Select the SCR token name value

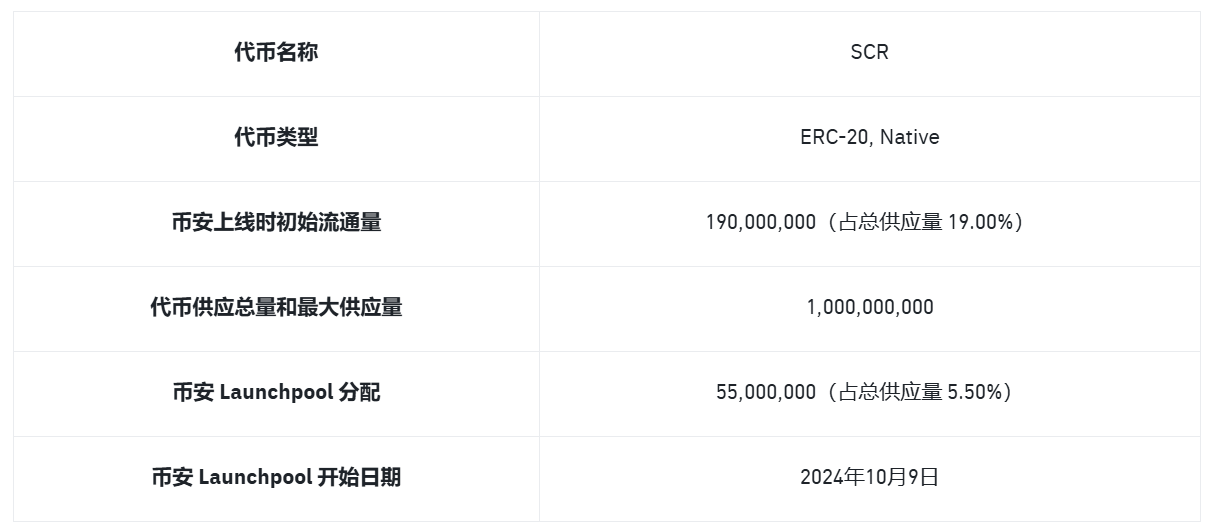pyautogui.click(x=869, y=53)
